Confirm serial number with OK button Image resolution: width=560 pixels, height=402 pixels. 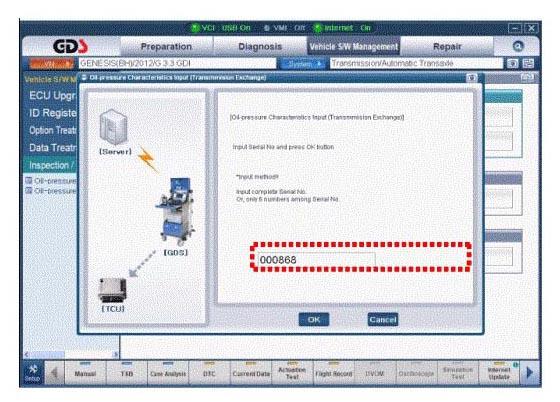(x=314, y=320)
